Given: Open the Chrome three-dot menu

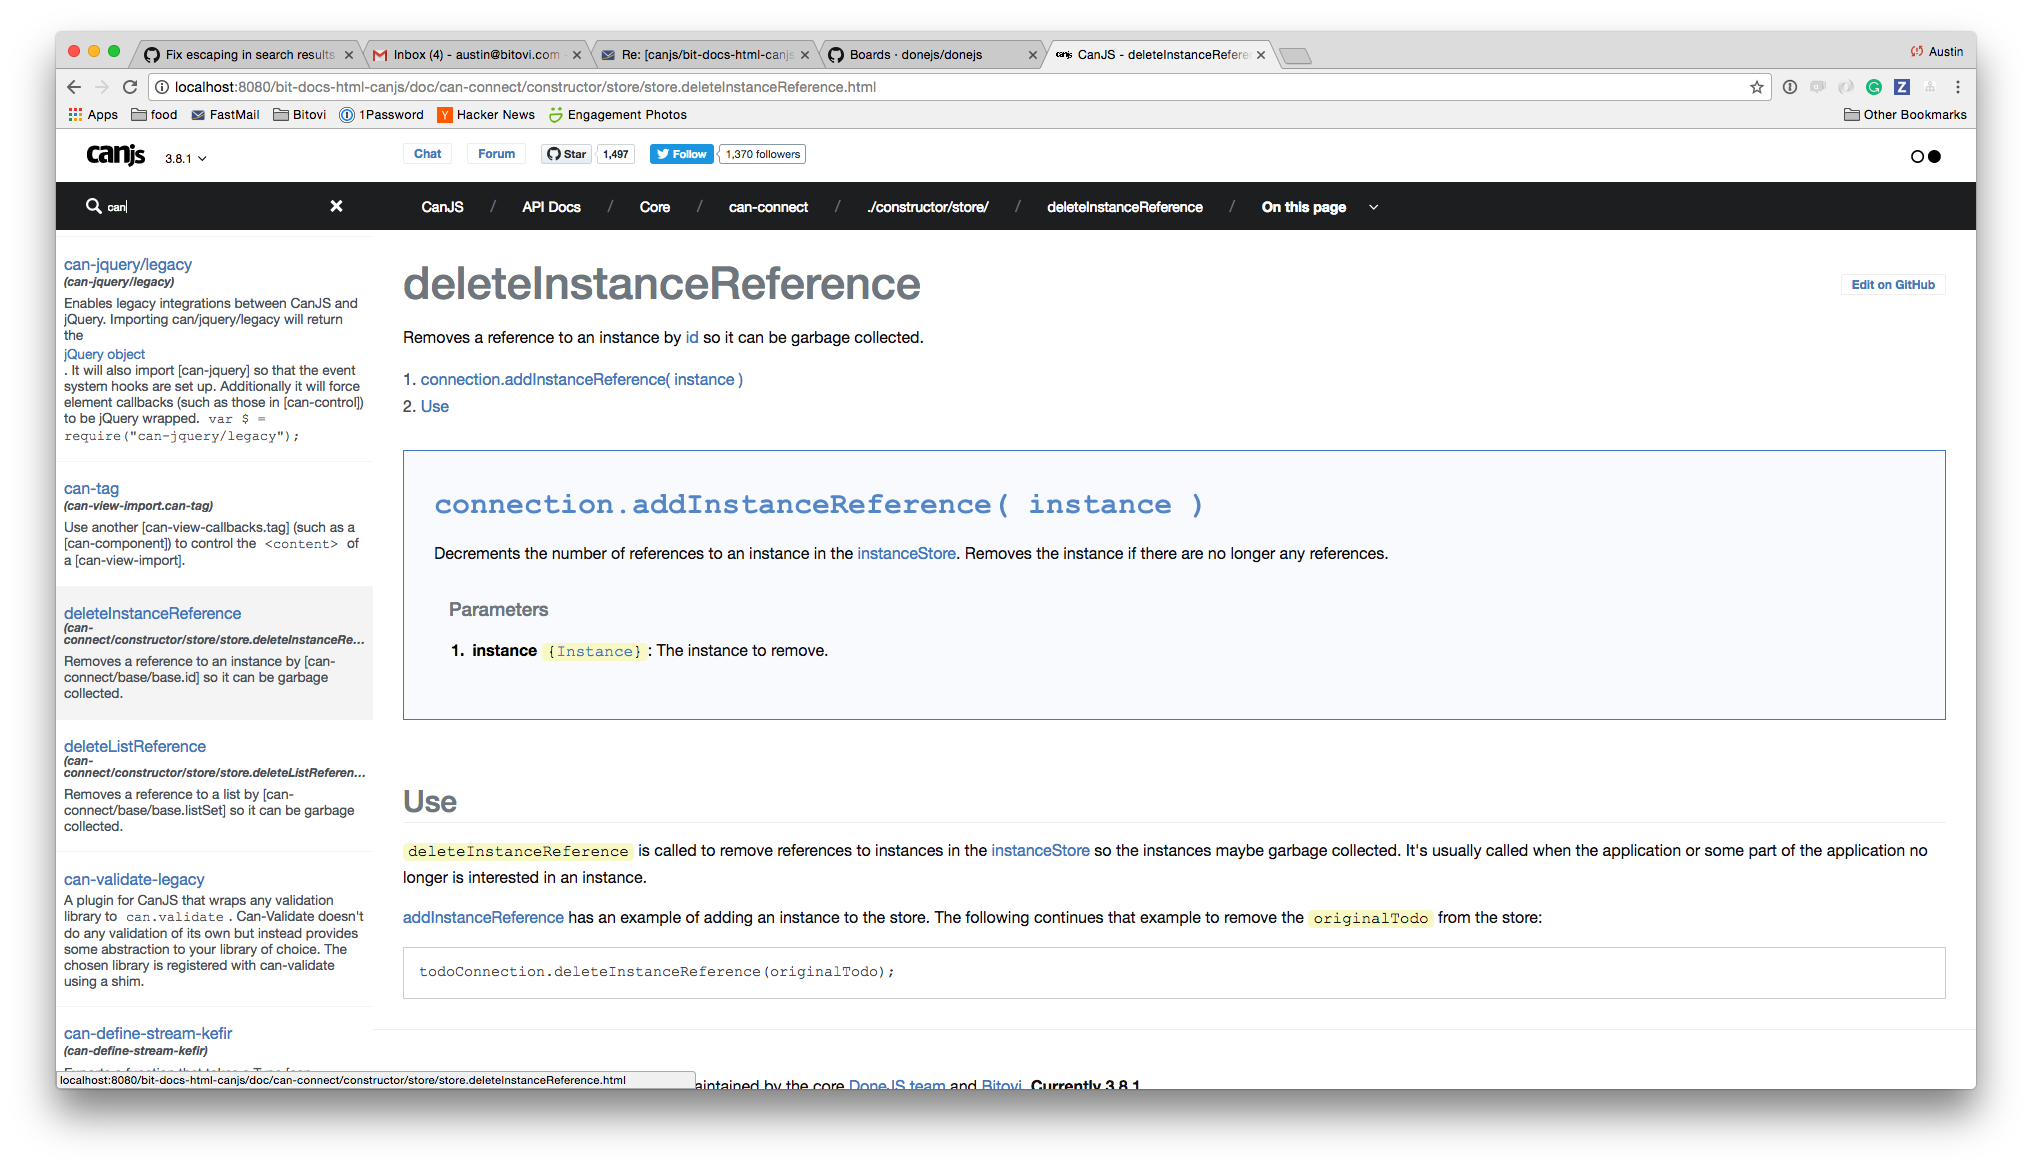Looking at the screenshot, I should pyautogui.click(x=1958, y=87).
